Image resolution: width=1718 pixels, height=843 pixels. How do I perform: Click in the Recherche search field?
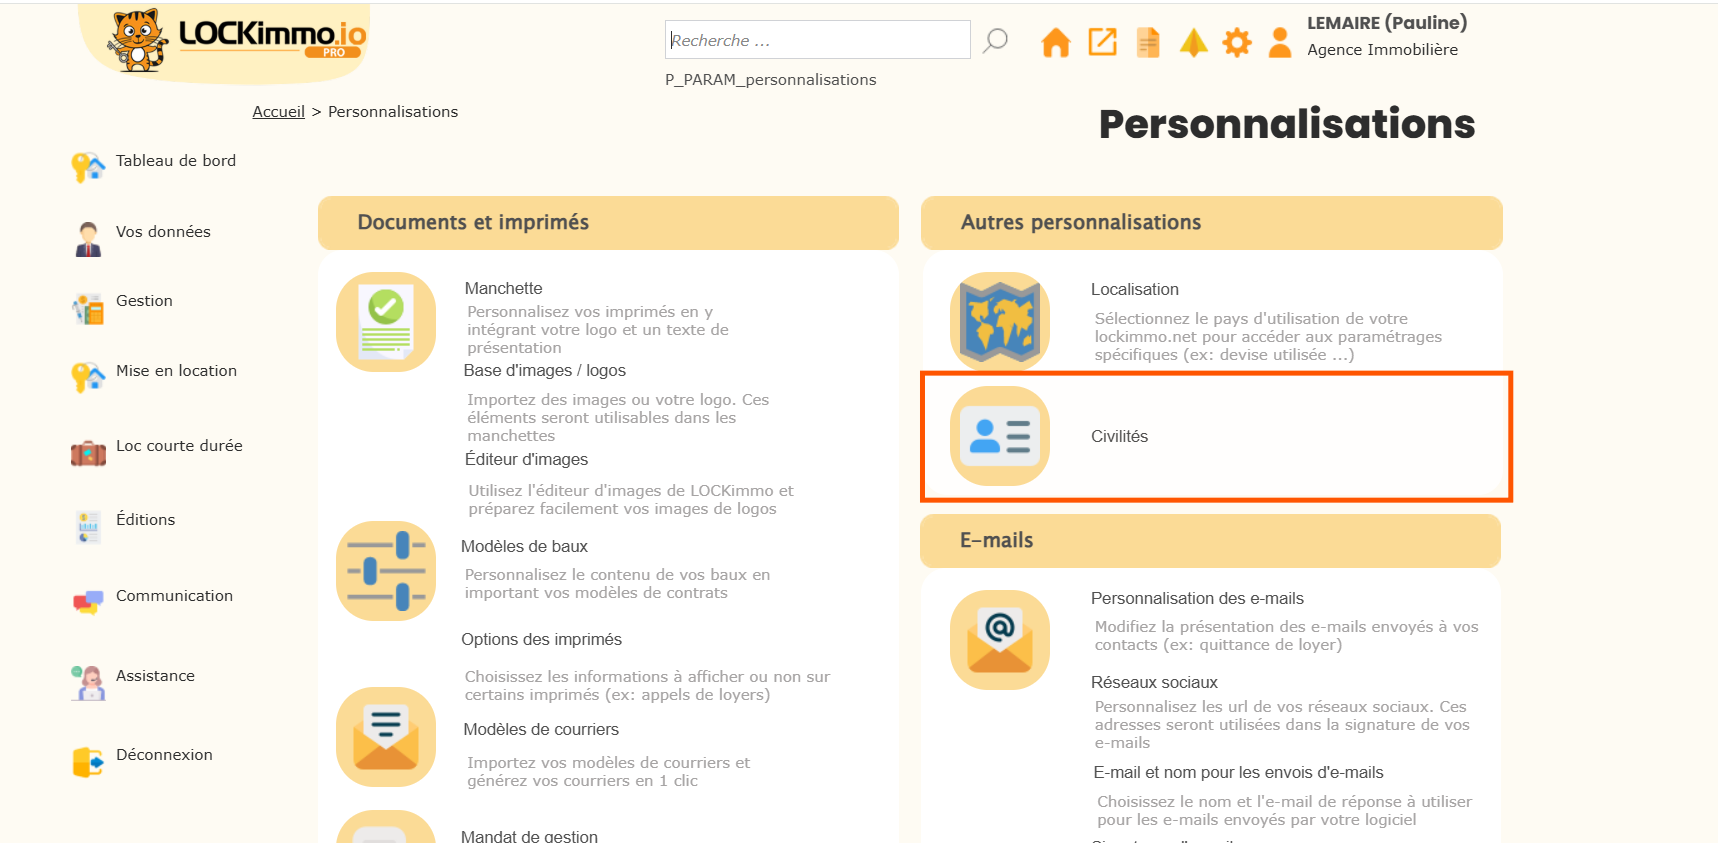pos(816,41)
